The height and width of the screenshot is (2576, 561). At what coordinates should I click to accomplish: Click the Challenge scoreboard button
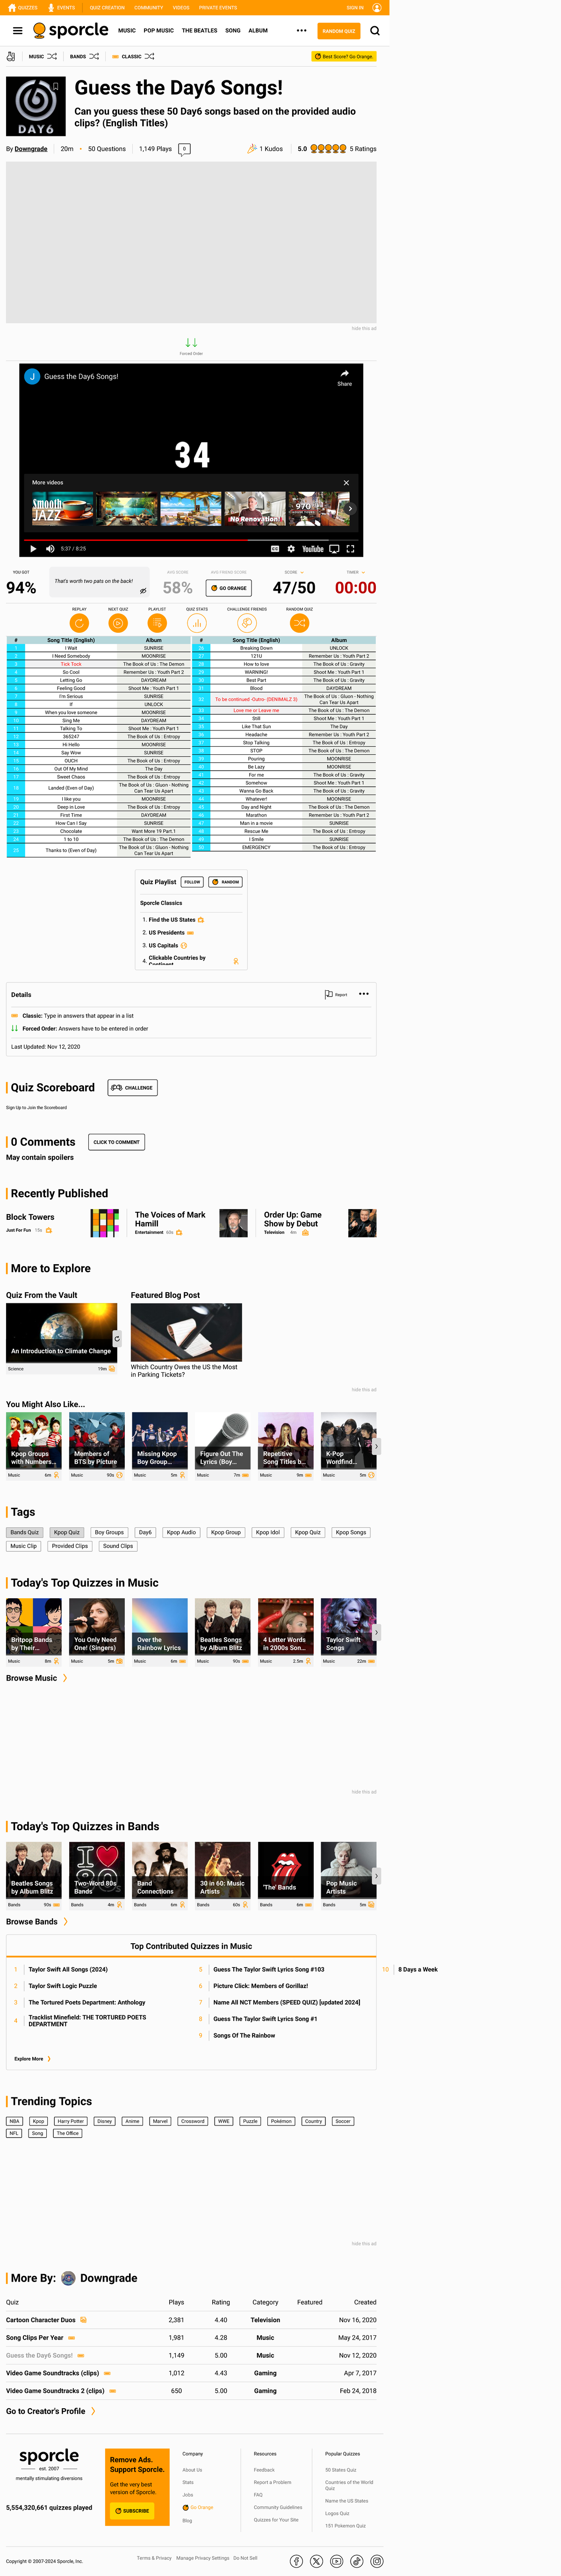pos(132,1088)
